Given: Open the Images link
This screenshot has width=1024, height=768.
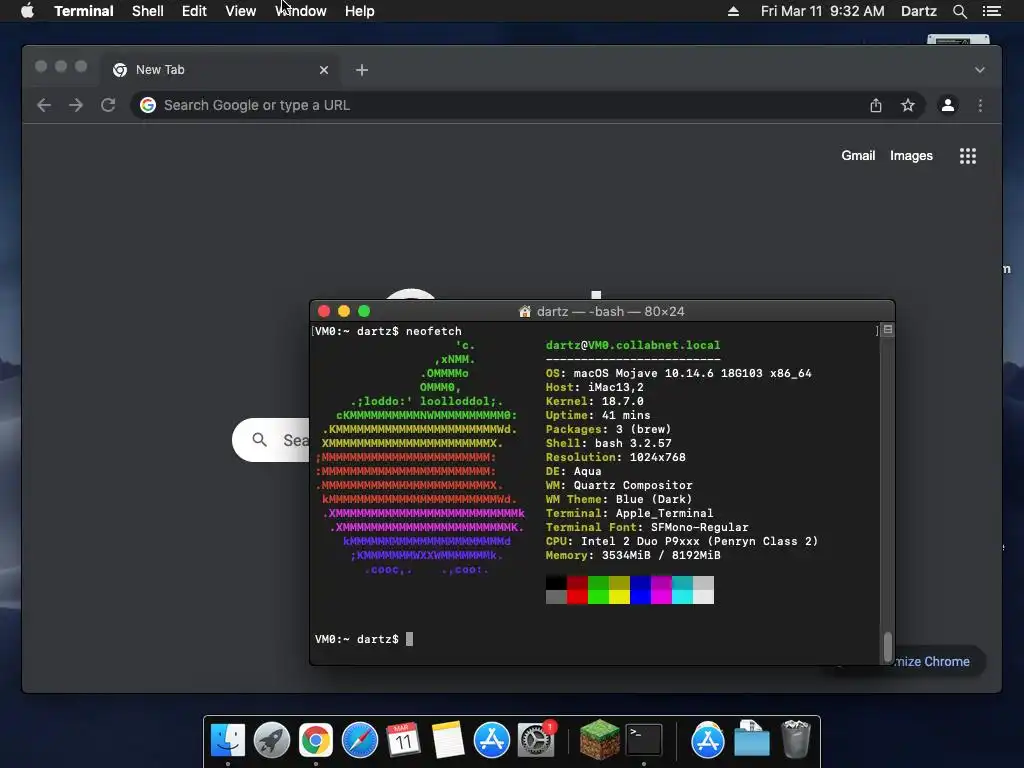Looking at the screenshot, I should [x=911, y=155].
